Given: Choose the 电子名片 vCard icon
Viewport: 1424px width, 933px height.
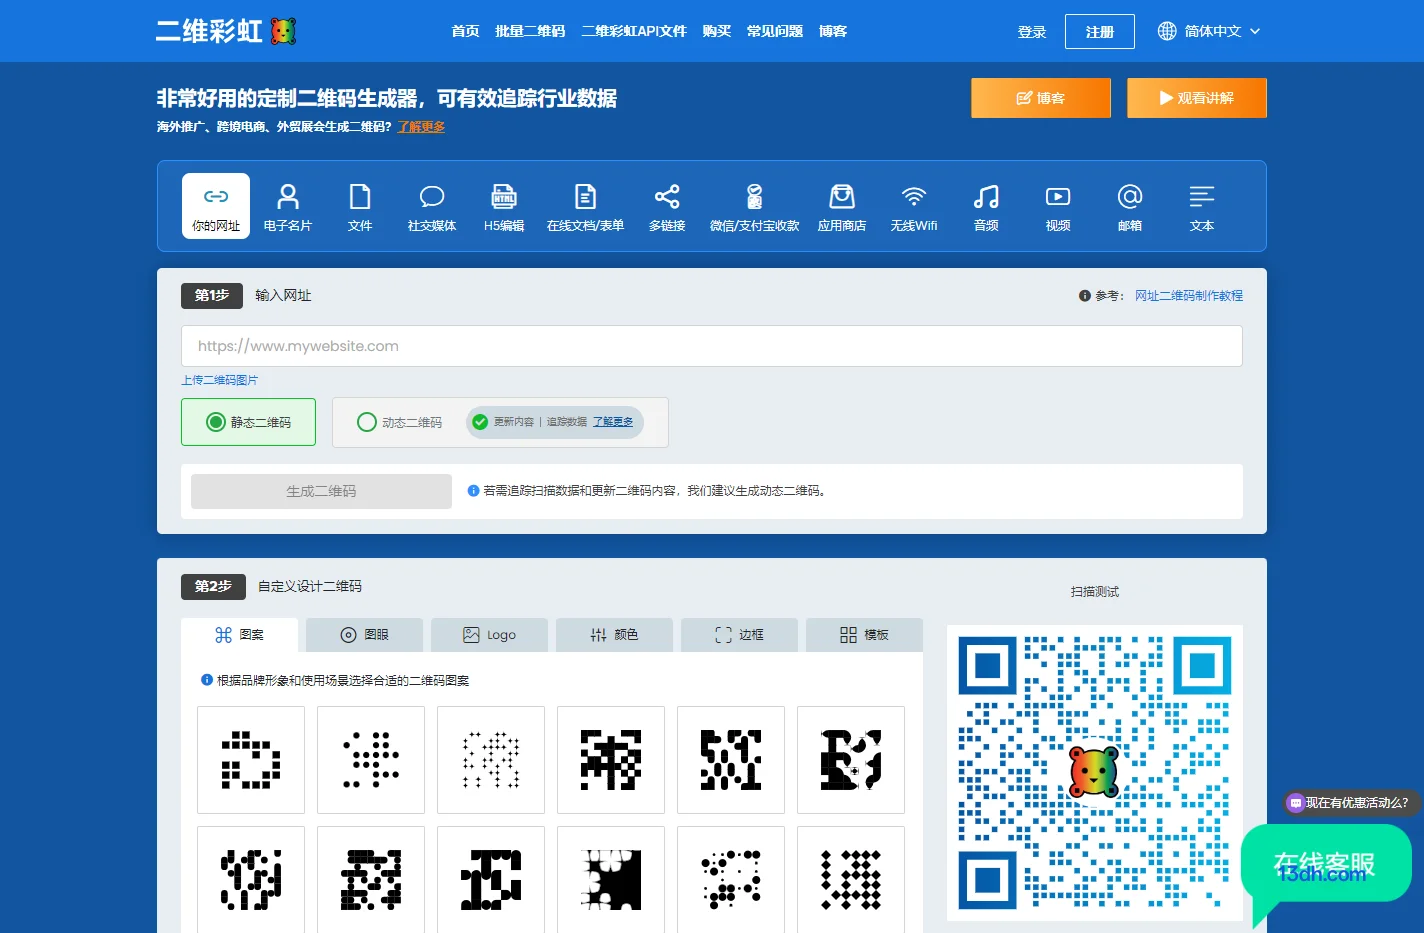Looking at the screenshot, I should tap(288, 197).
